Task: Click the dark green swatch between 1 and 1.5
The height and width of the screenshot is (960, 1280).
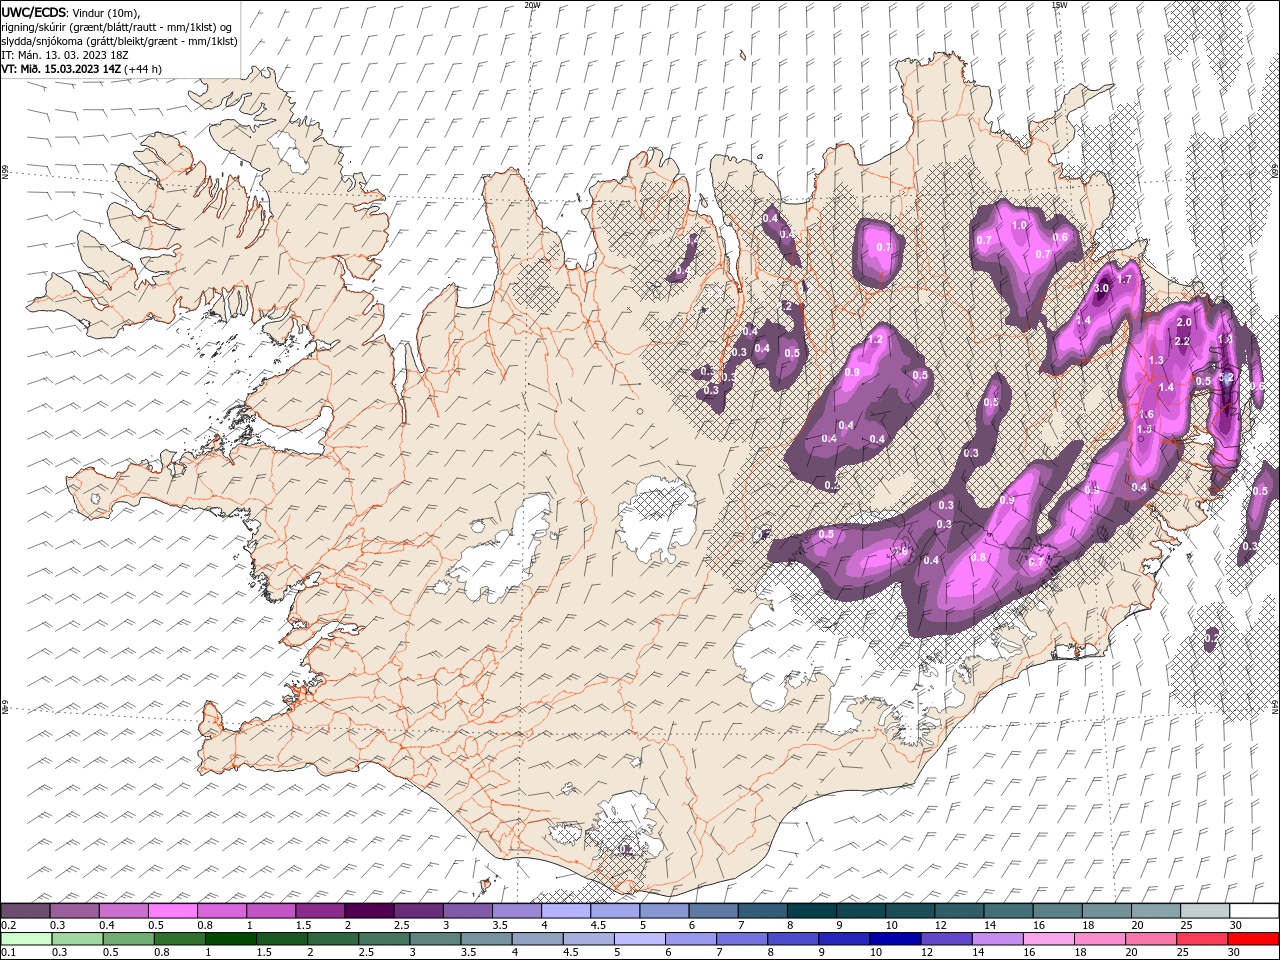Action: coord(231,939)
